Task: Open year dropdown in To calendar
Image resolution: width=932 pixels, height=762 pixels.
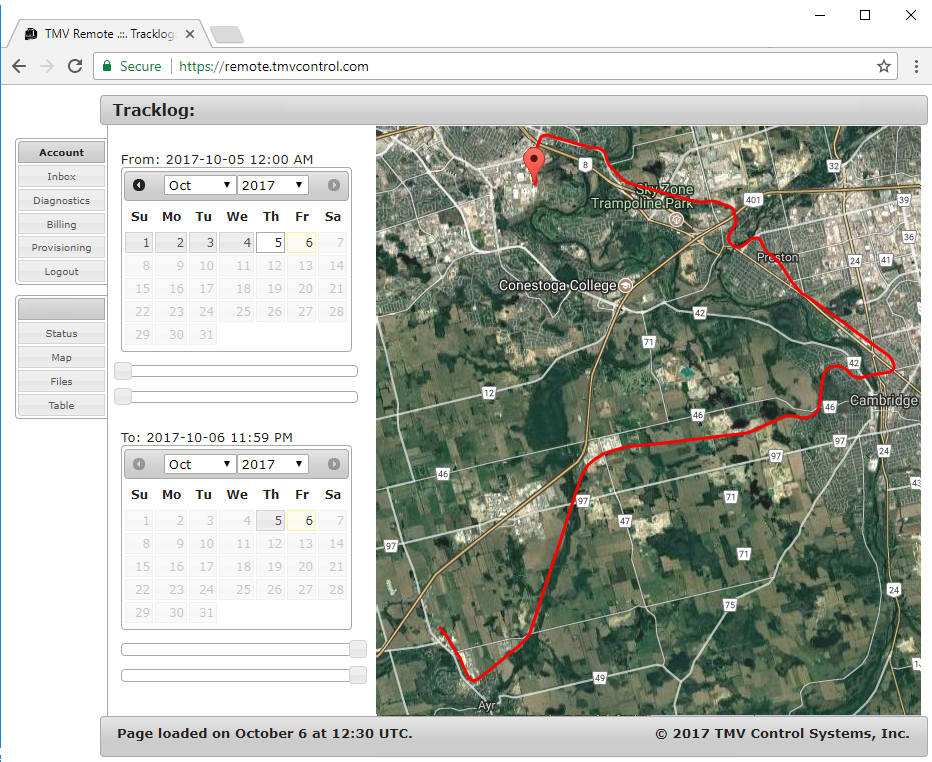Action: (273, 464)
